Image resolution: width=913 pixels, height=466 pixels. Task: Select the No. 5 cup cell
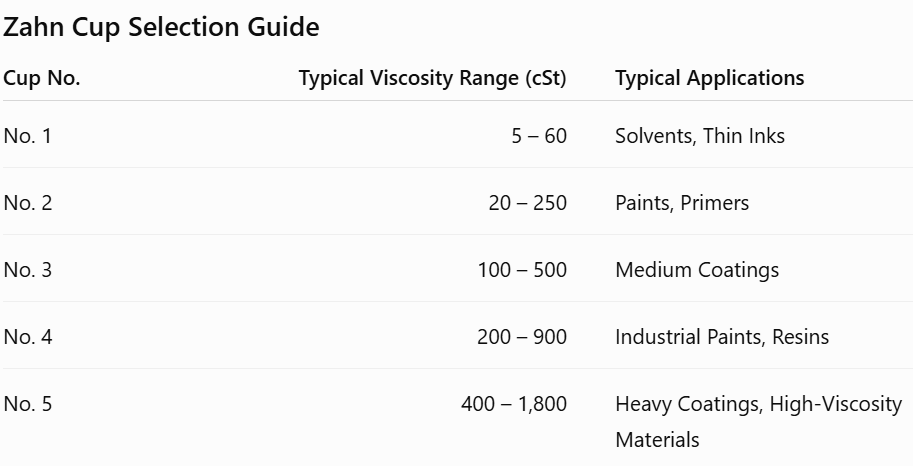[27, 404]
